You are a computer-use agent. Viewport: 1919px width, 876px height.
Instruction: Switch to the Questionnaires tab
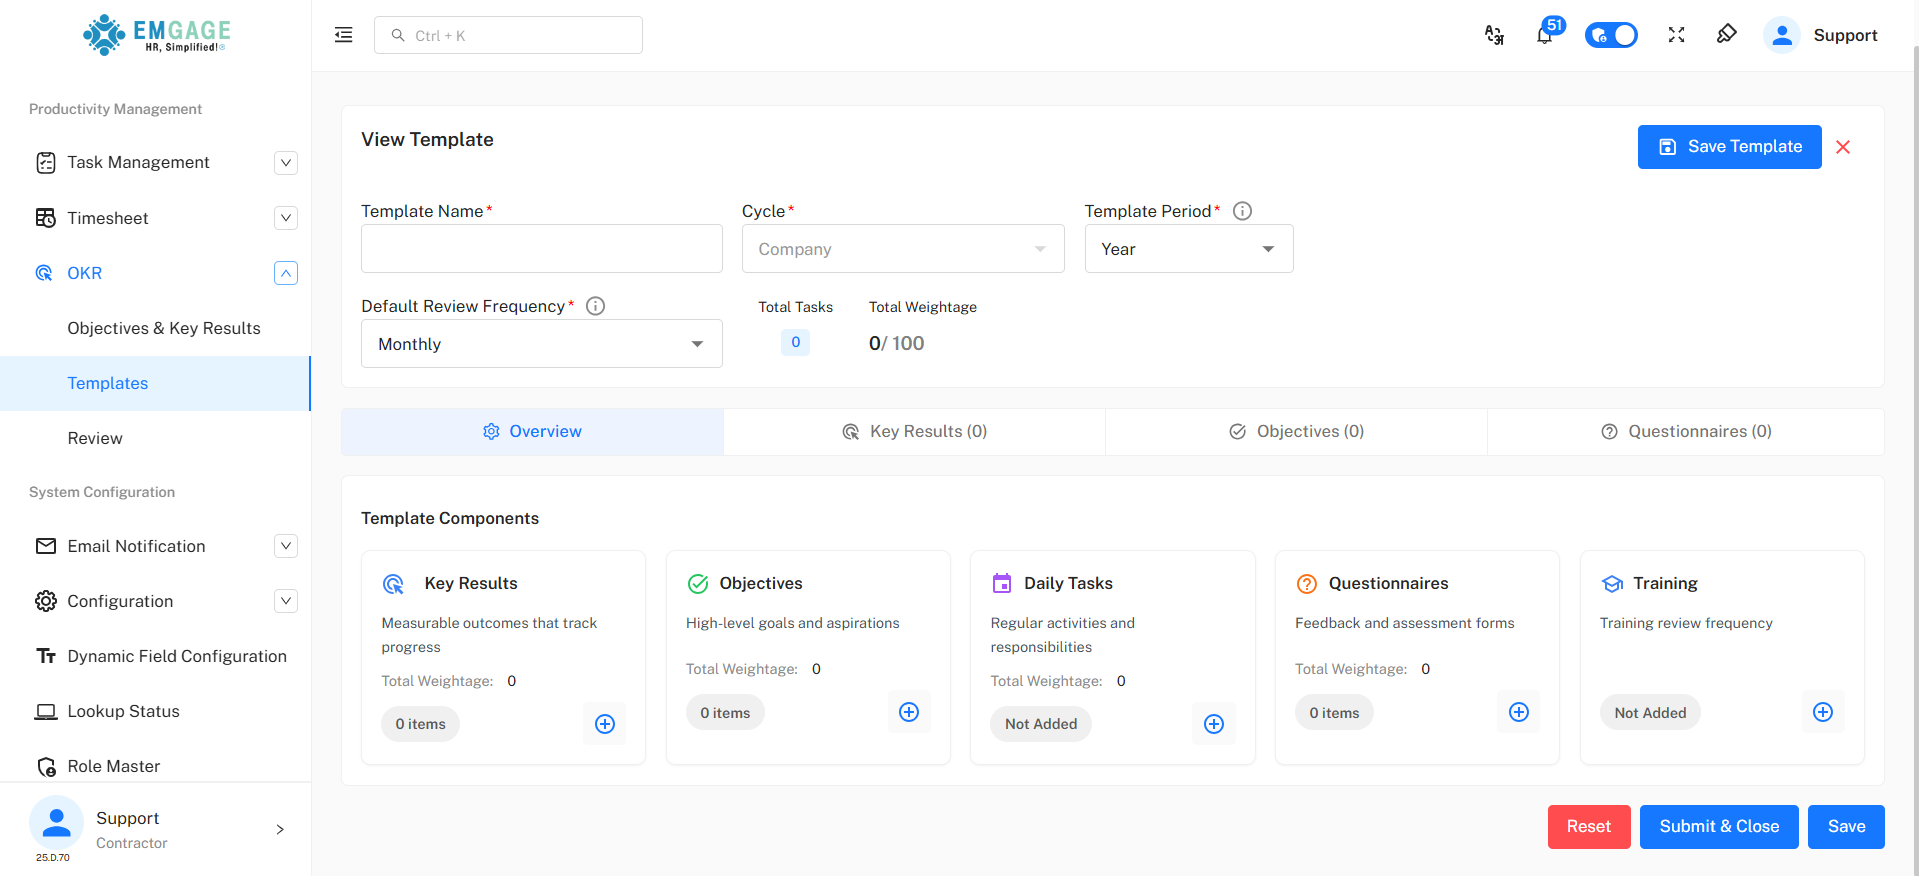1685,432
